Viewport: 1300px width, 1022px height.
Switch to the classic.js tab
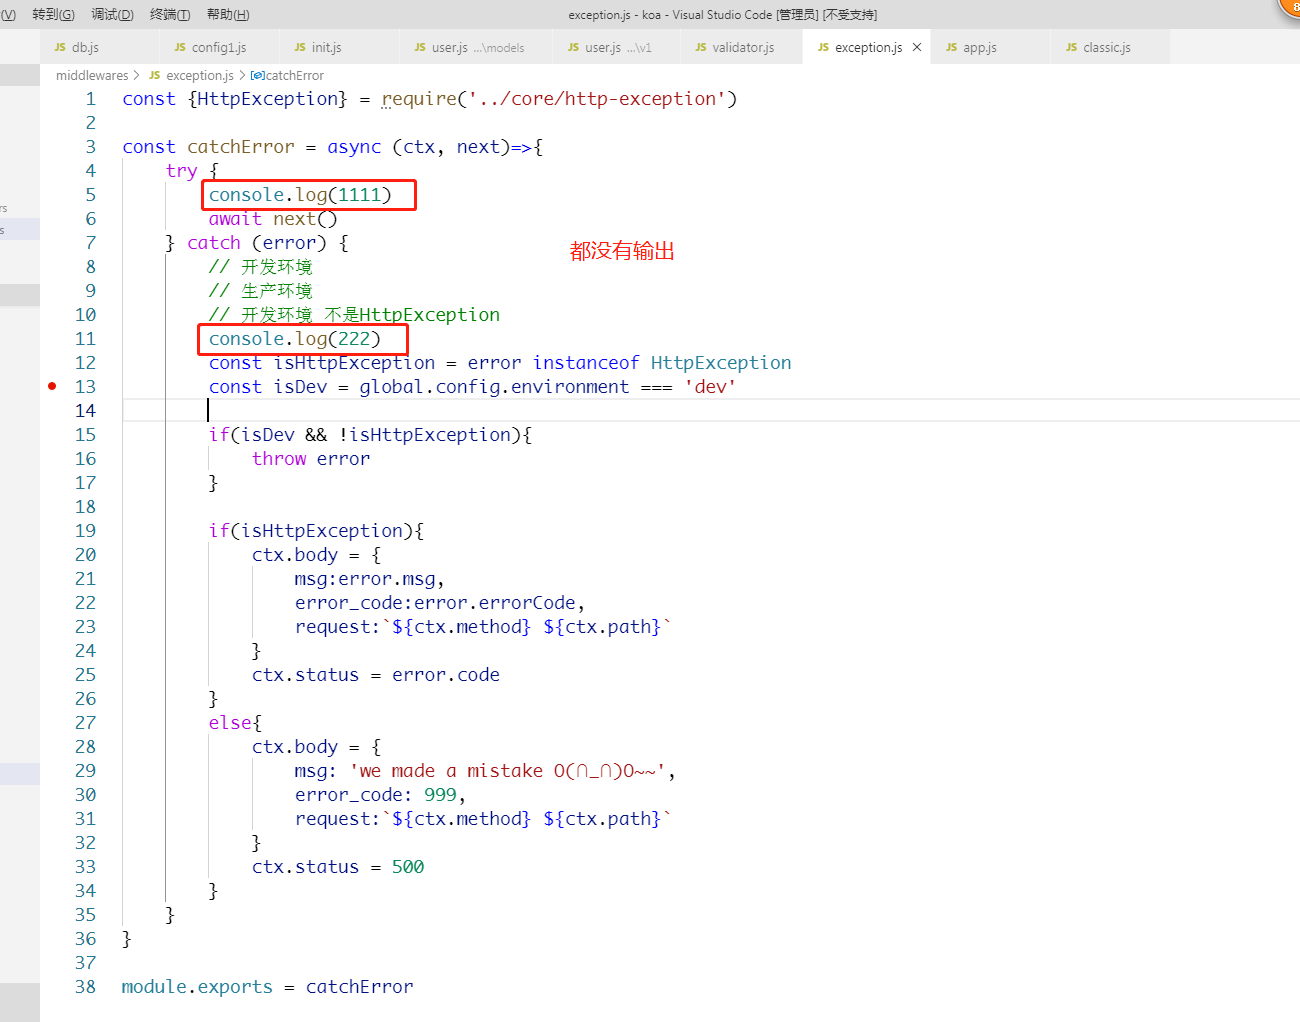[1110, 47]
